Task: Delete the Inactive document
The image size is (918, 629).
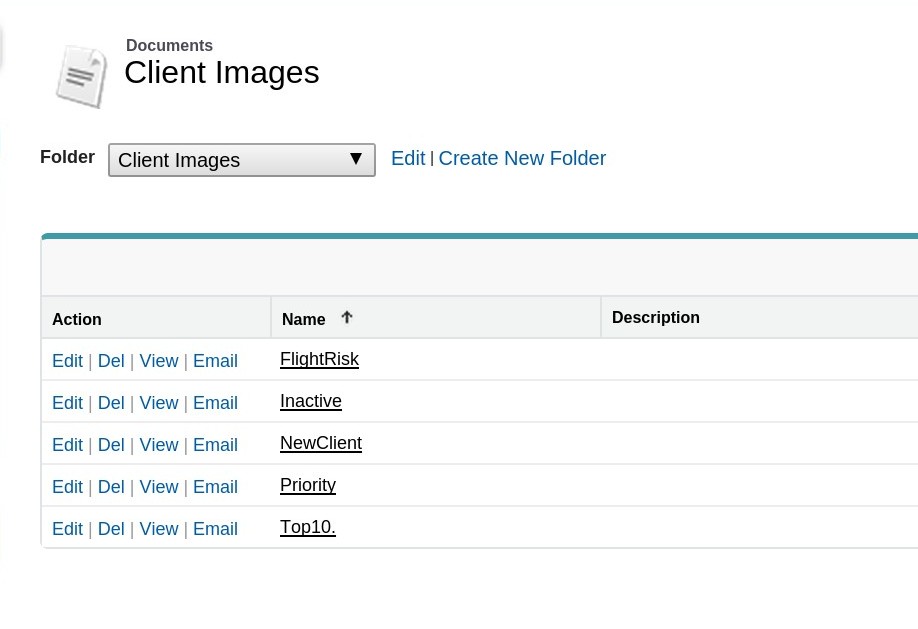Action: point(111,403)
